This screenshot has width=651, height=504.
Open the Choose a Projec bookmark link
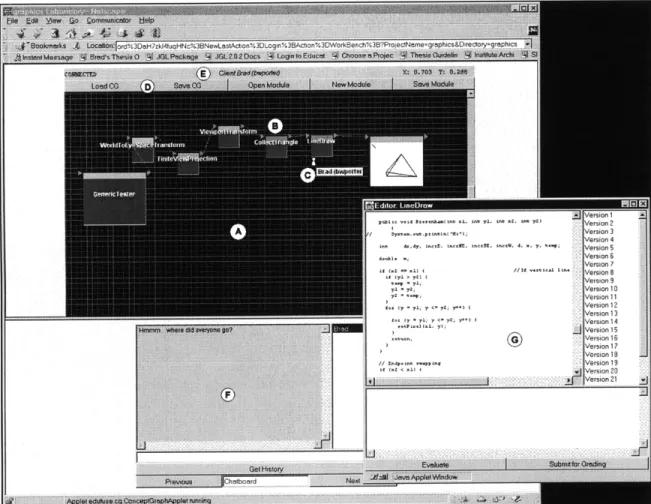tap(363, 55)
